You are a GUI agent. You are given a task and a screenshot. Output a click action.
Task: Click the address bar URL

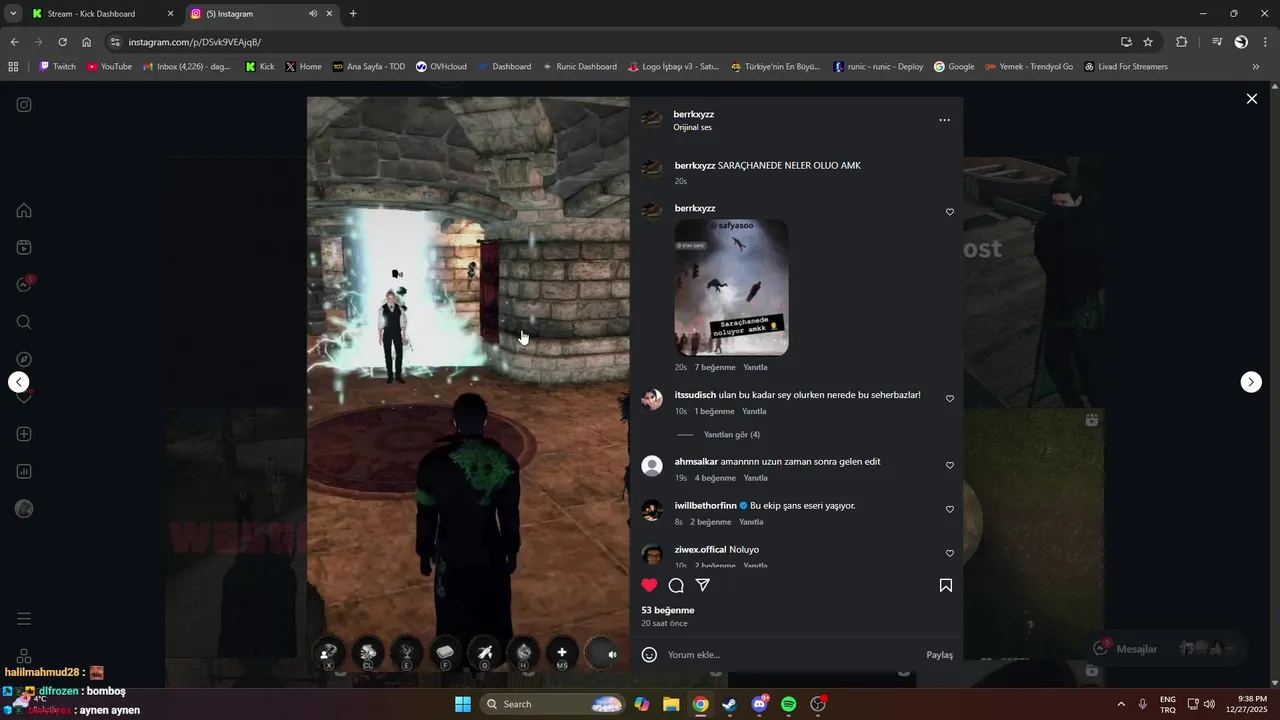click(194, 42)
